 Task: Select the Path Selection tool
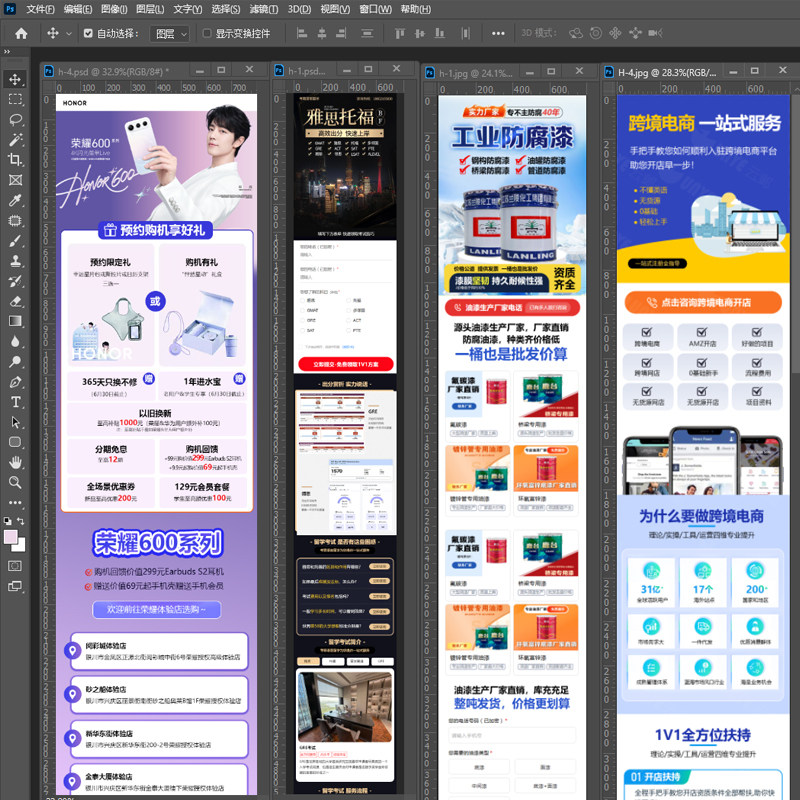click(15, 422)
